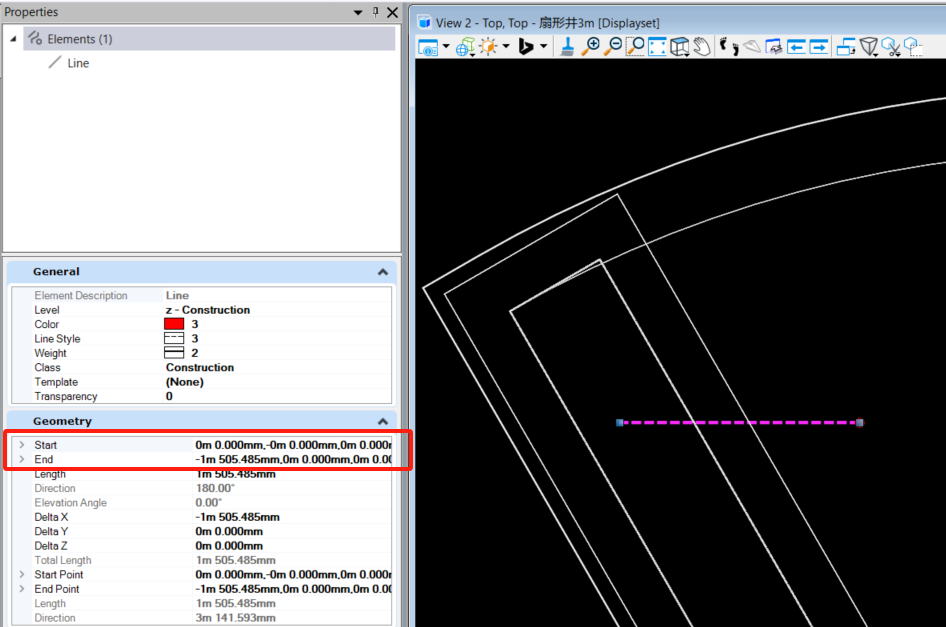The width and height of the screenshot is (946, 627).
Task: Activate the Window Area zoom tool
Action: (635, 47)
